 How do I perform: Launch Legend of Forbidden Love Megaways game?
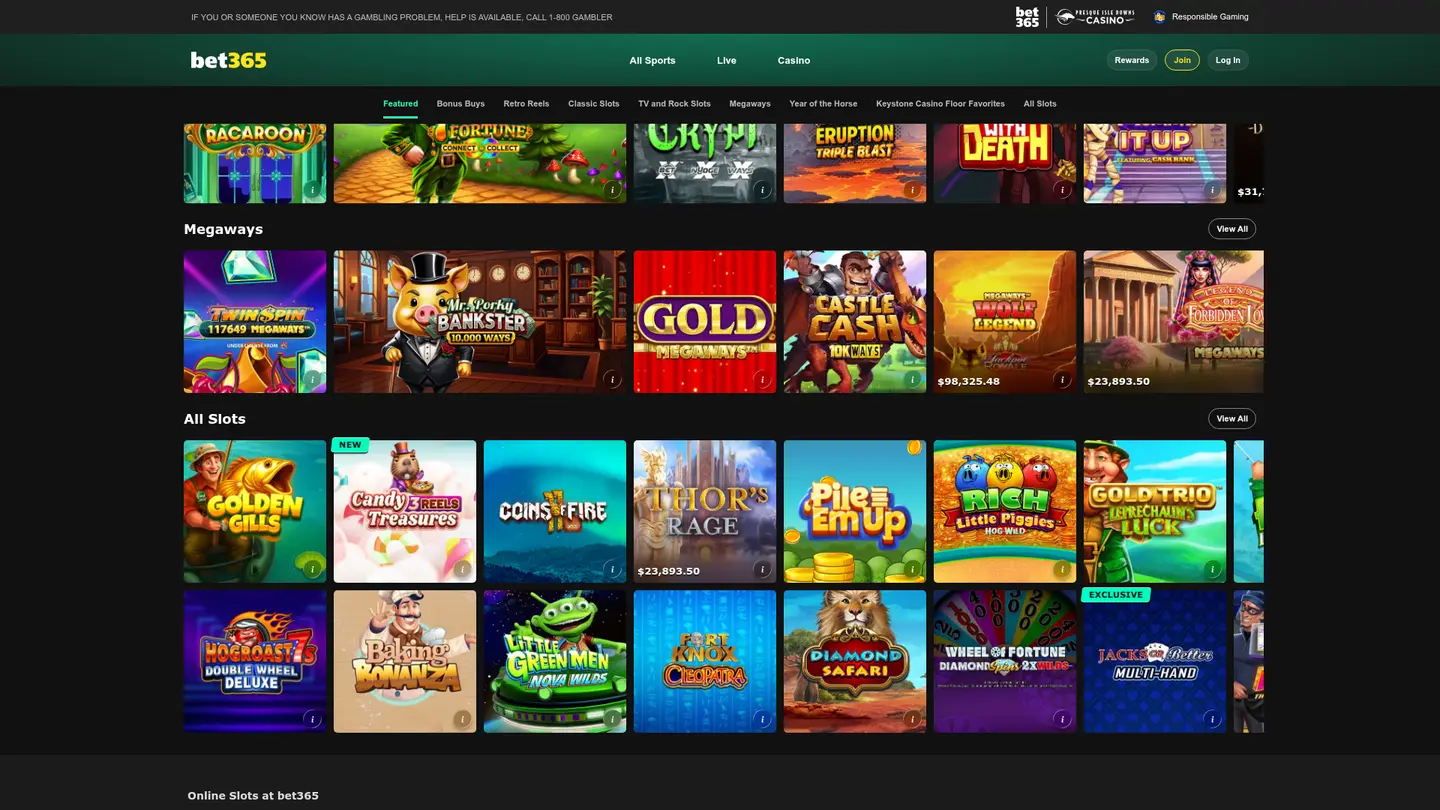pos(1174,322)
